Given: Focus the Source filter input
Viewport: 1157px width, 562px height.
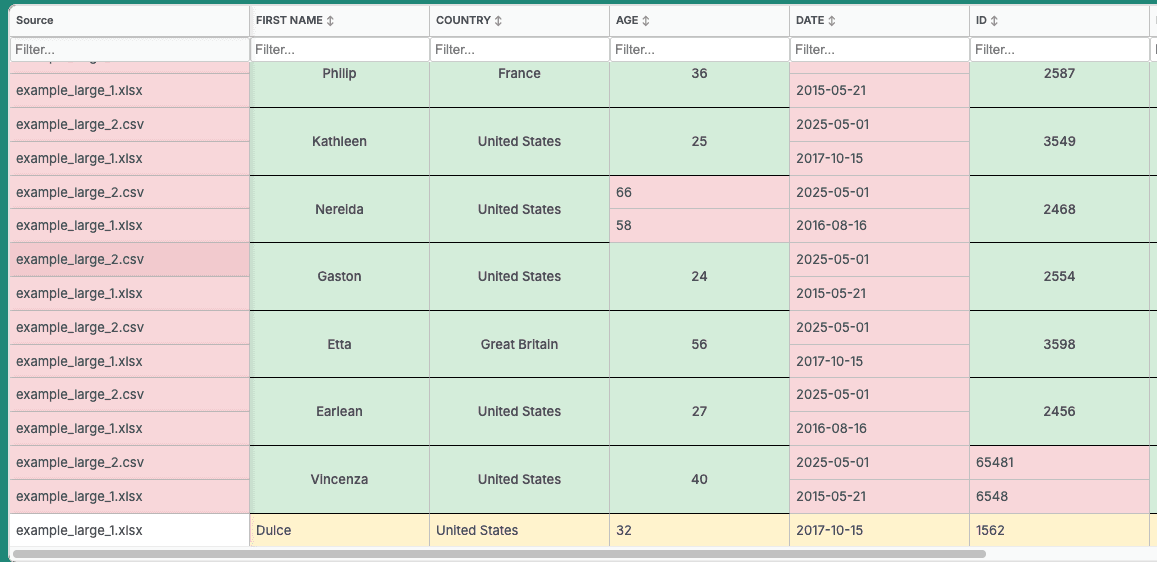Looking at the screenshot, I should (x=129, y=49).
